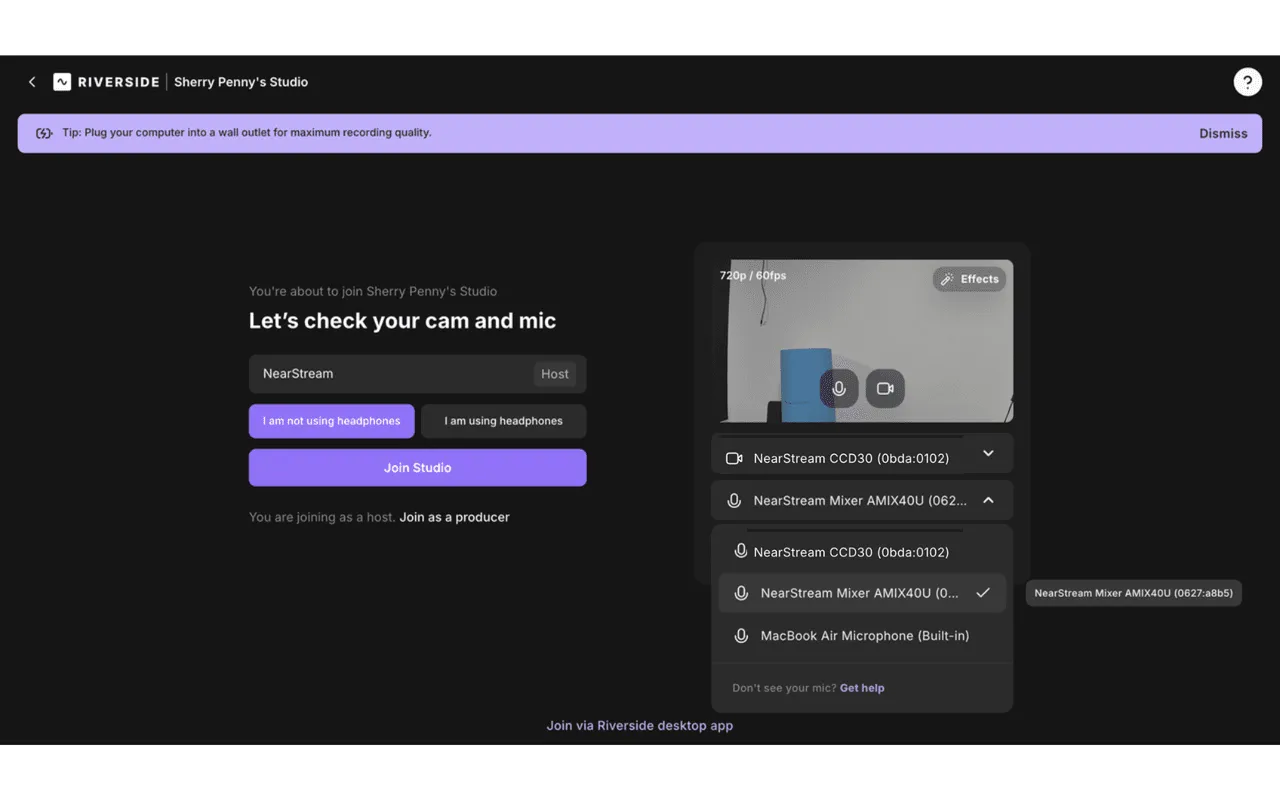Collapse the NearStream Mixer microphone dropdown
This screenshot has width=1280, height=800.
[x=862, y=500]
